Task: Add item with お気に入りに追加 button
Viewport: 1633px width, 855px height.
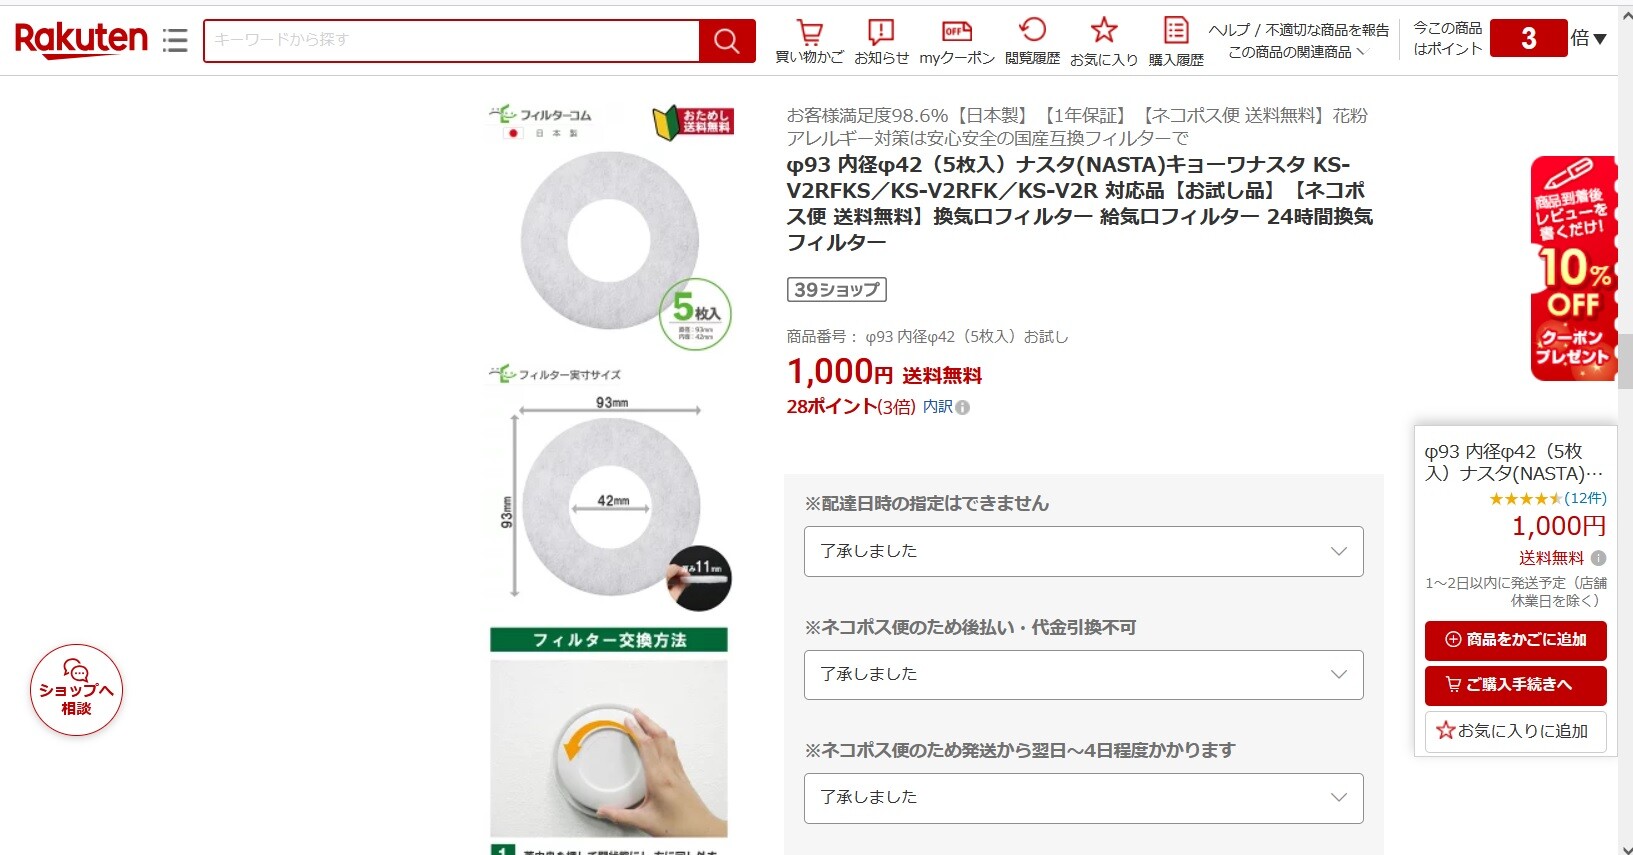Action: click(x=1515, y=731)
